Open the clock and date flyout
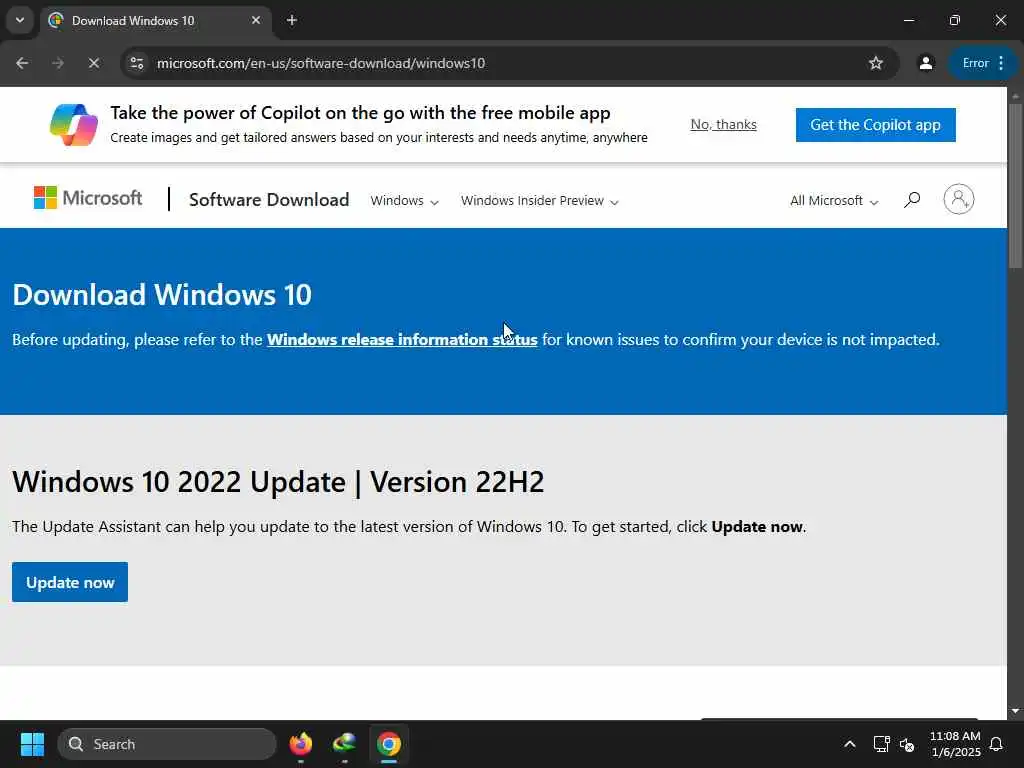The width and height of the screenshot is (1024, 768). (955, 744)
